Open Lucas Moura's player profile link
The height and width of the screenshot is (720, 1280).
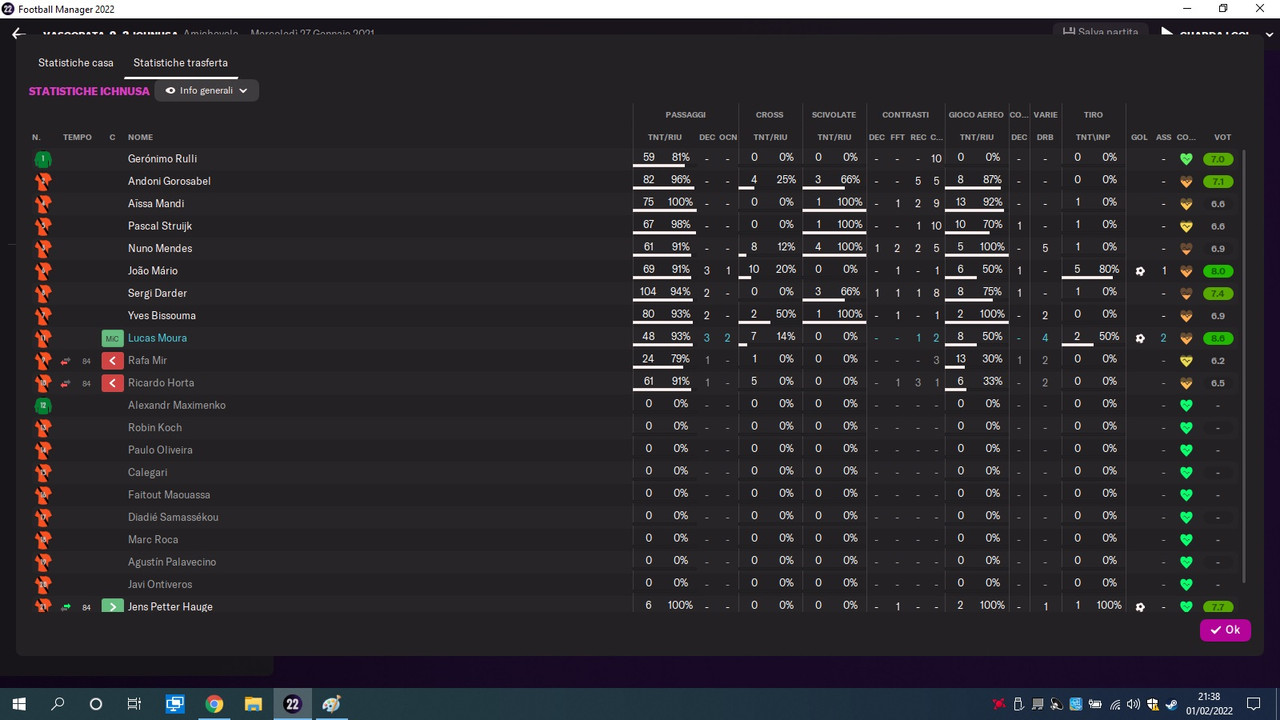[157, 338]
